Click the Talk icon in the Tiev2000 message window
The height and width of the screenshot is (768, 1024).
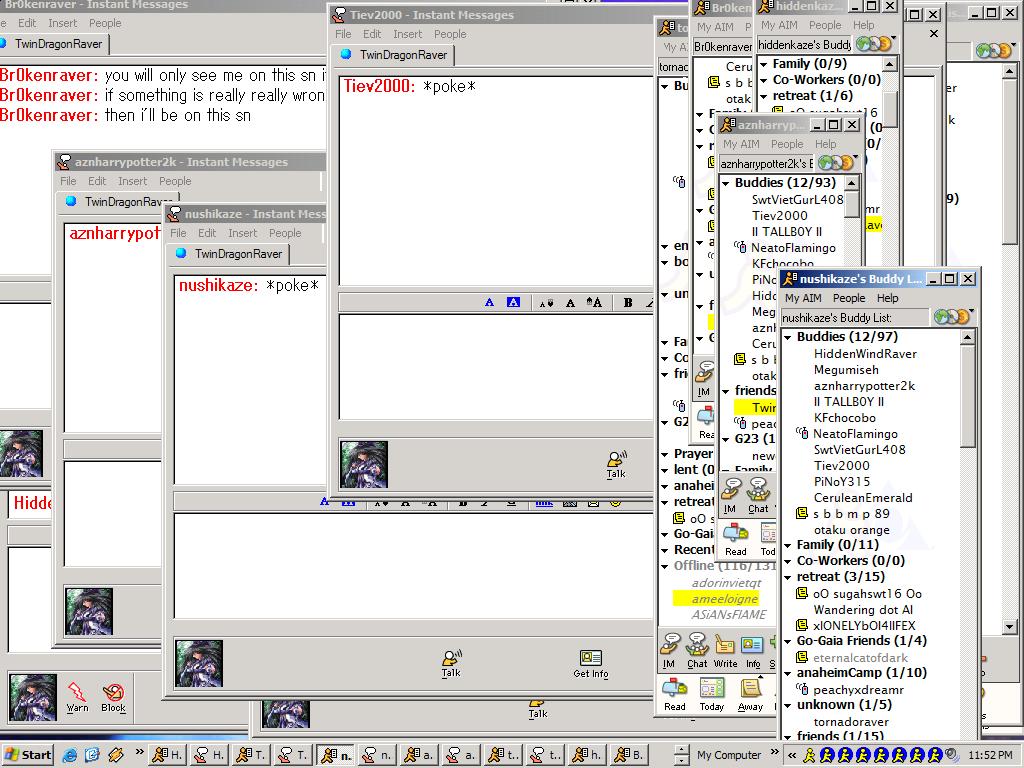(616, 464)
